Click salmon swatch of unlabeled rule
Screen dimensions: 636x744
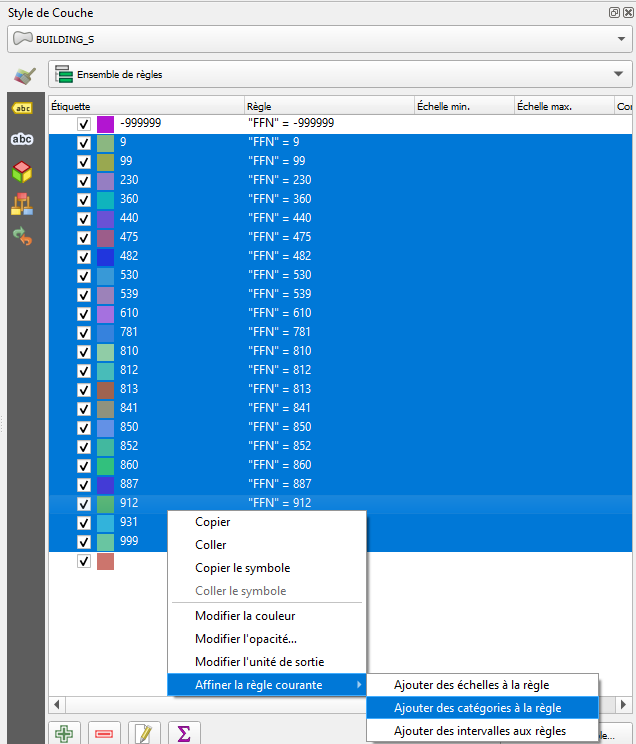[x=105, y=561]
